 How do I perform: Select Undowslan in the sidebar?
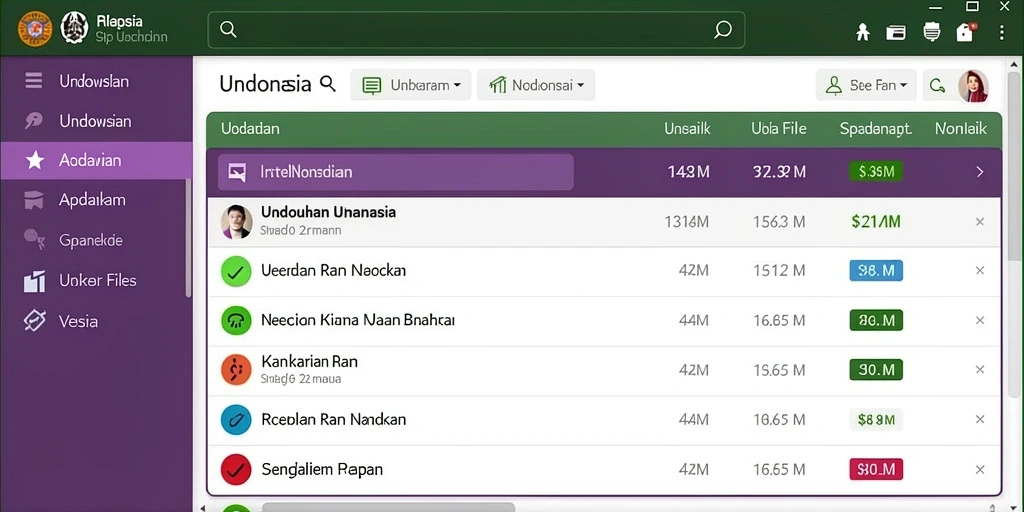pos(96,81)
